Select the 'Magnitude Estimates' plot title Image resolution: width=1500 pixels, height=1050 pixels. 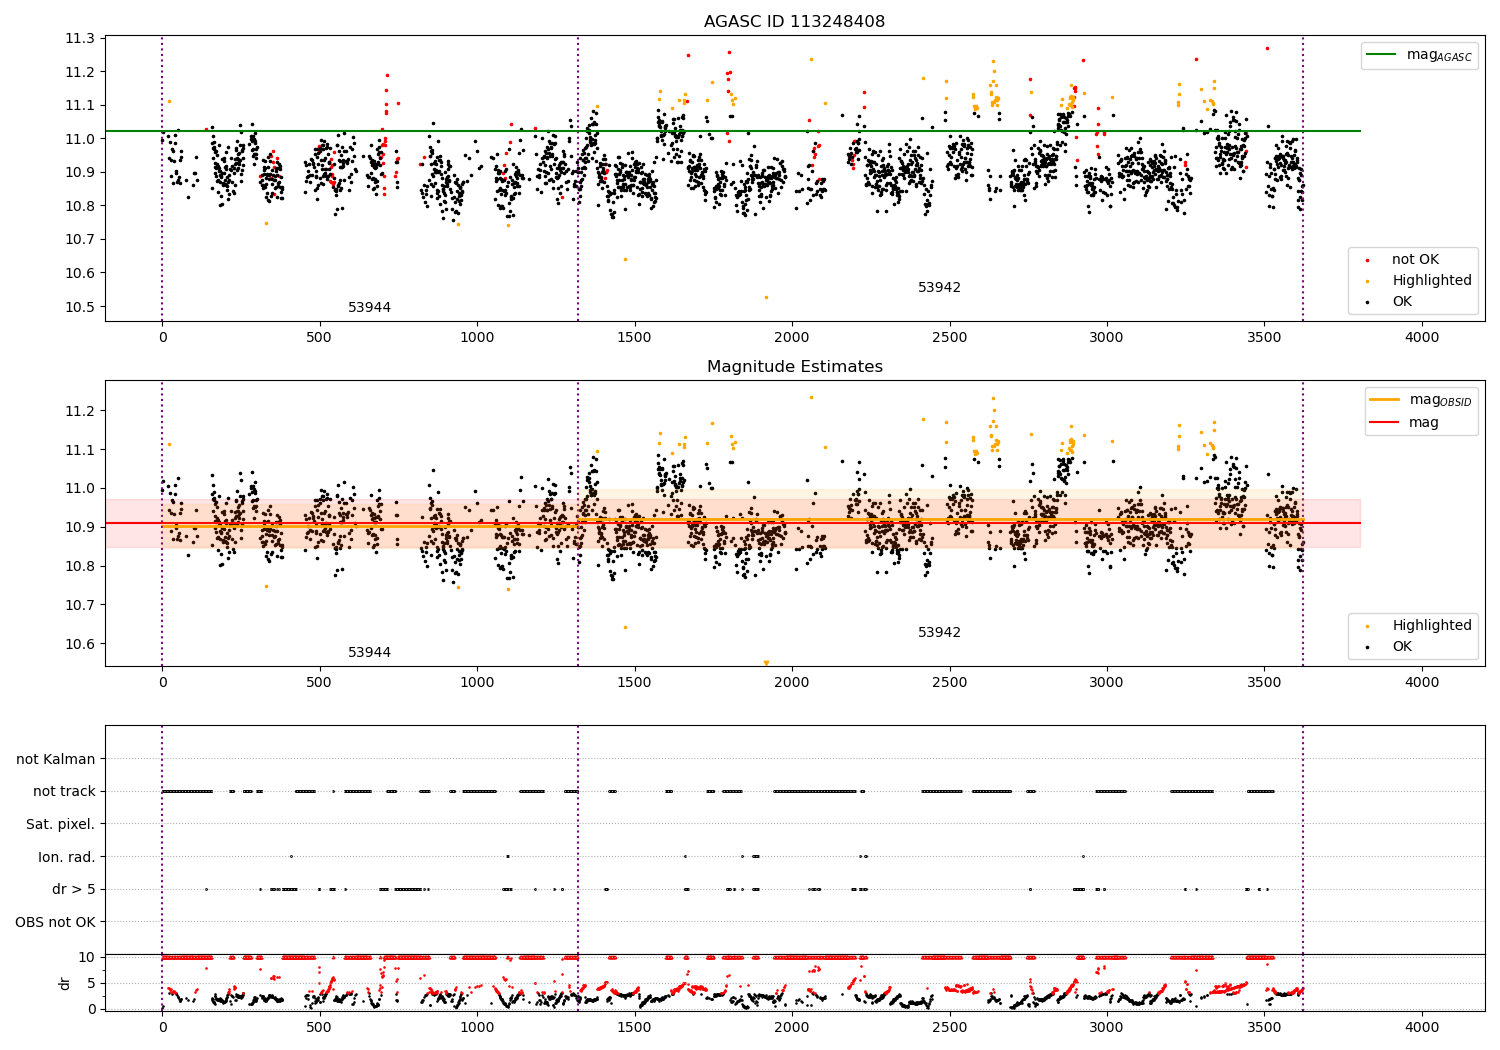click(794, 367)
